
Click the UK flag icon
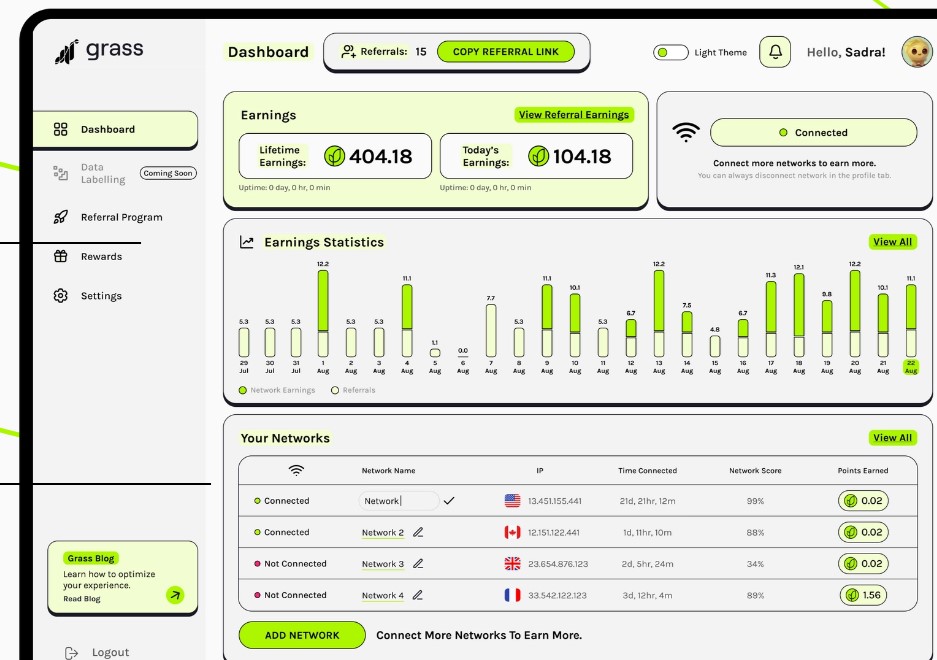coord(512,563)
